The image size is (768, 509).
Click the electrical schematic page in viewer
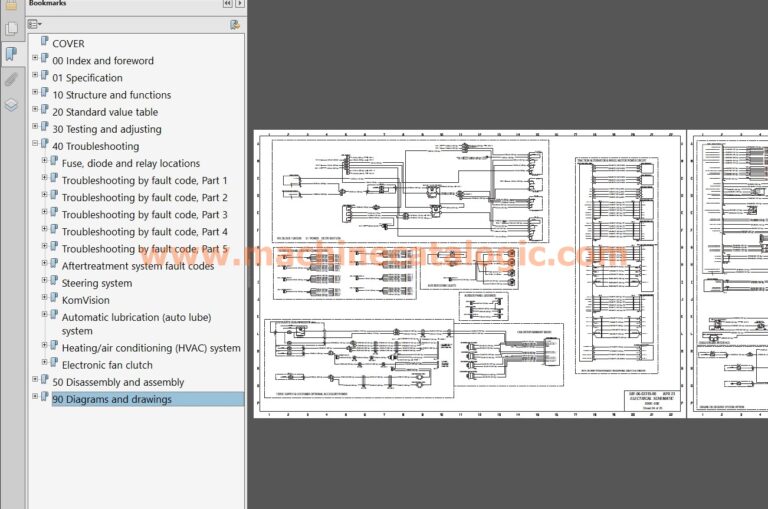coord(469,273)
